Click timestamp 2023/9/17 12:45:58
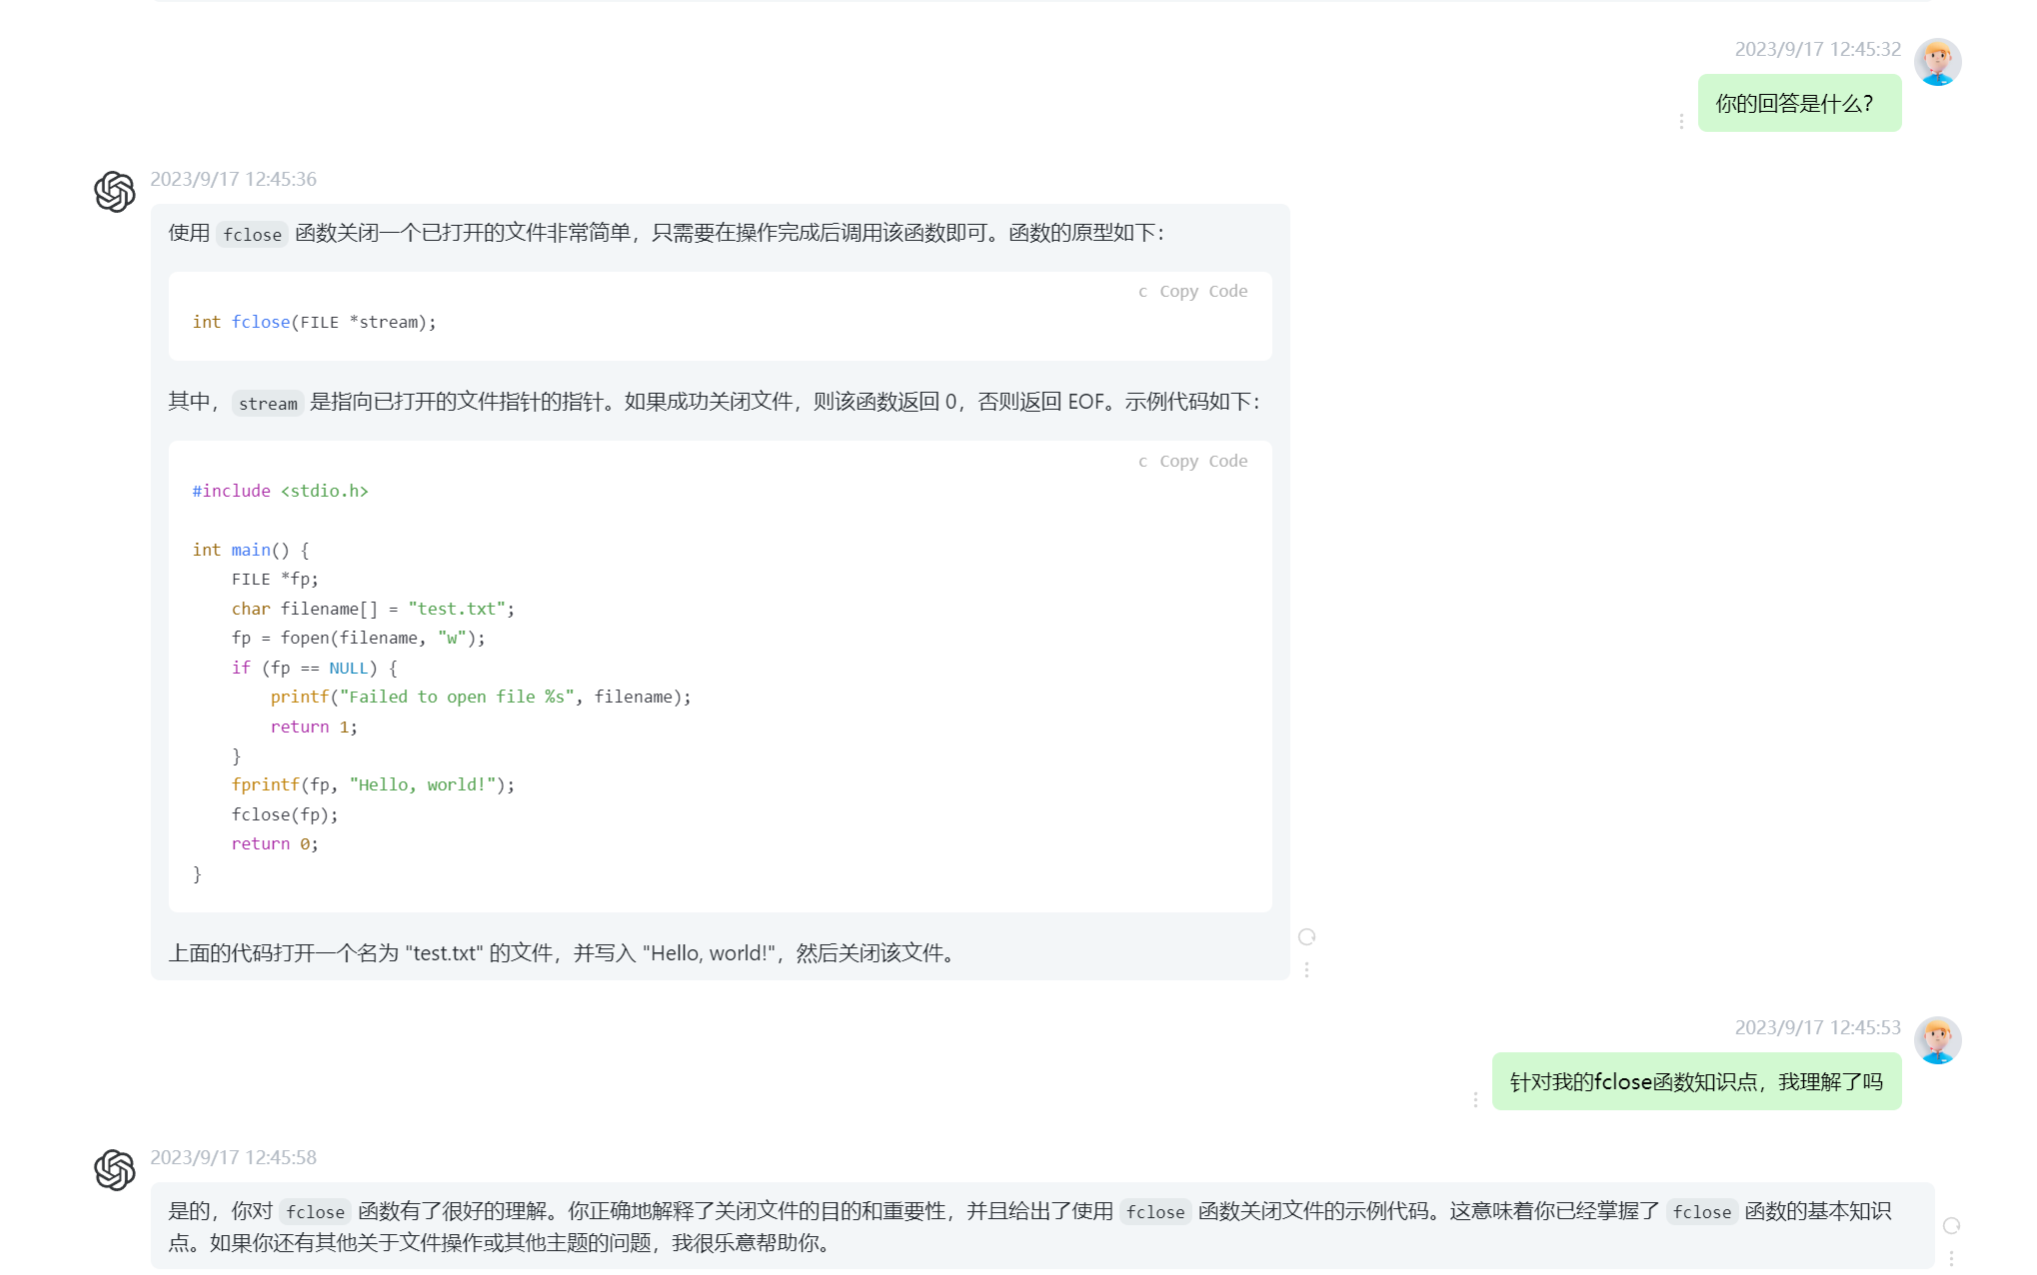Viewport: 2037px width, 1275px height. pyautogui.click(x=233, y=1157)
